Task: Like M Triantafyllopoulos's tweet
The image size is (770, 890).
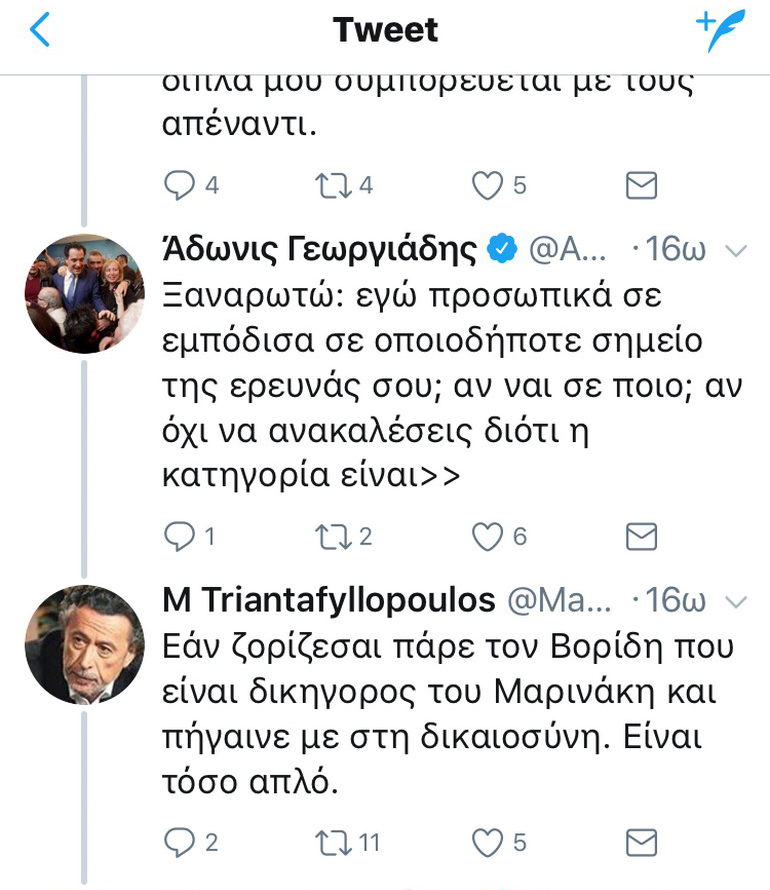Action: point(487,841)
